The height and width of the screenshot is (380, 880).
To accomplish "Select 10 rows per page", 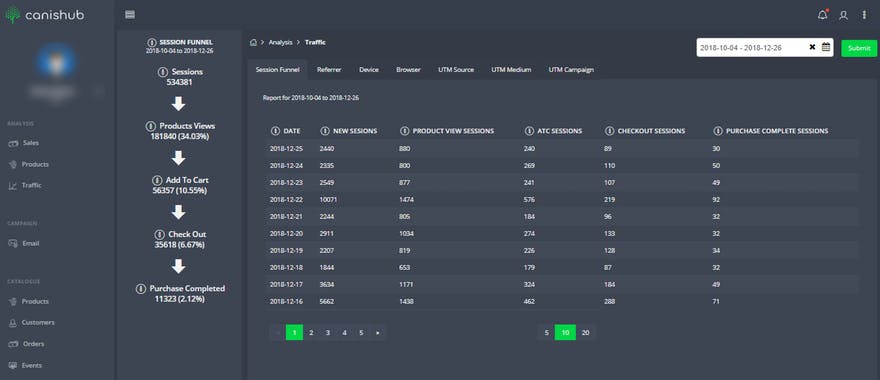I will point(565,333).
